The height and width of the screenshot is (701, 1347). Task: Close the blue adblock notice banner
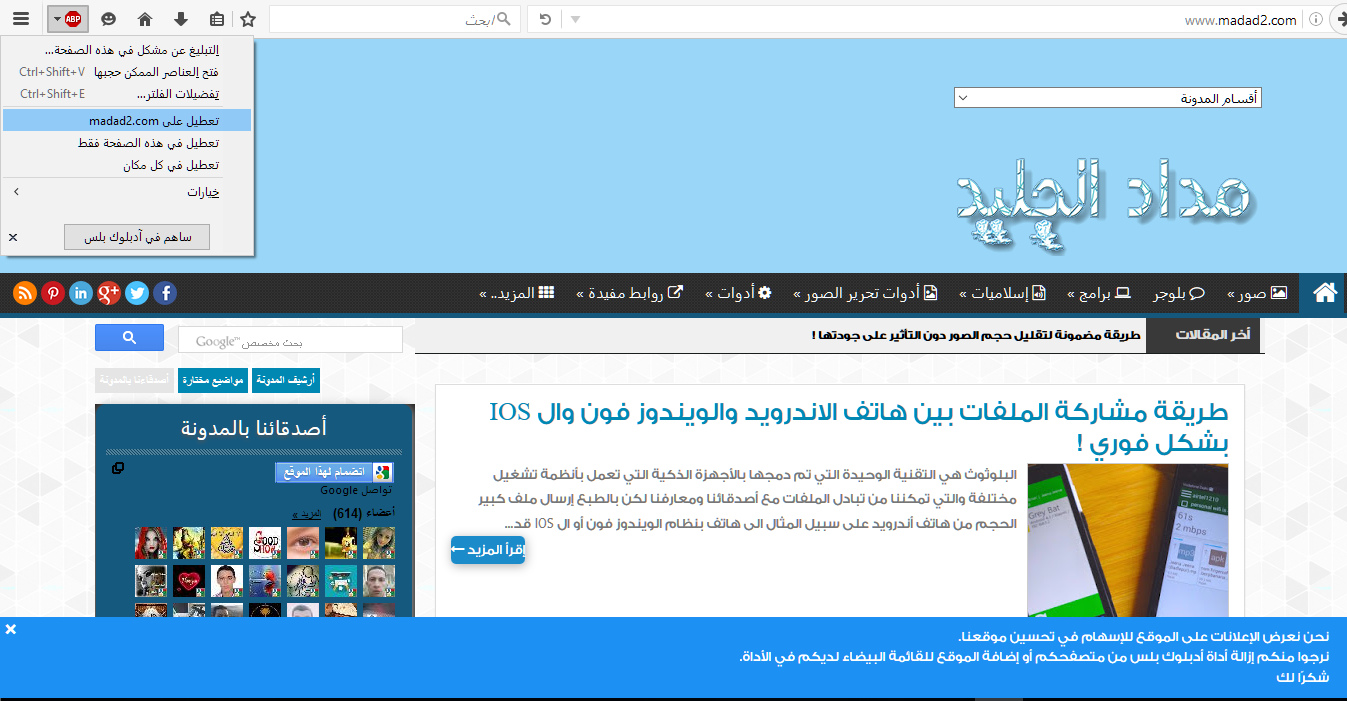pos(11,629)
